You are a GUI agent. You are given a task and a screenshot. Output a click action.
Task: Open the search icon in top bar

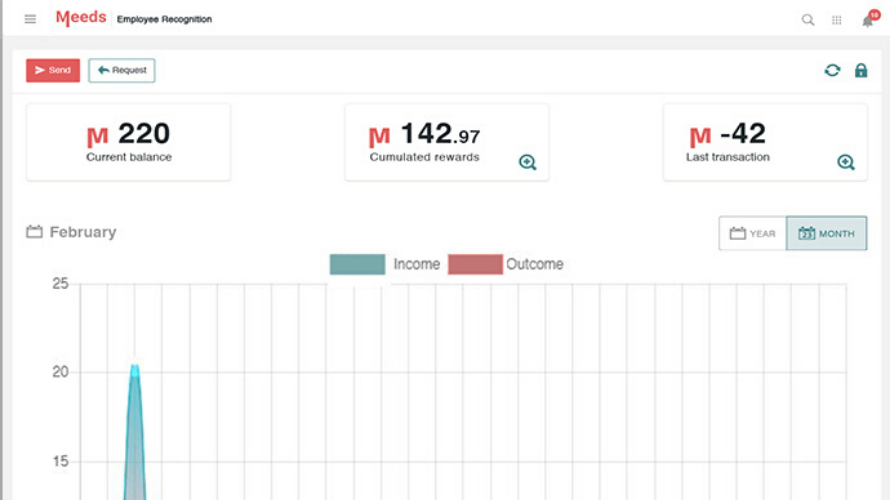tap(808, 20)
